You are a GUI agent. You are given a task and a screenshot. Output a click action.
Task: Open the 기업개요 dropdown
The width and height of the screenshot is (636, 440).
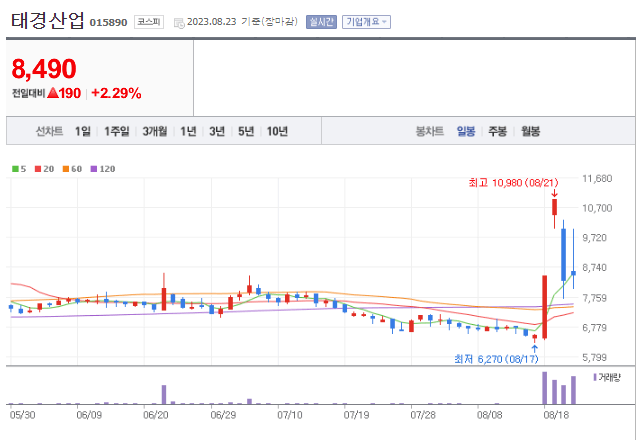pyautogui.click(x=367, y=22)
